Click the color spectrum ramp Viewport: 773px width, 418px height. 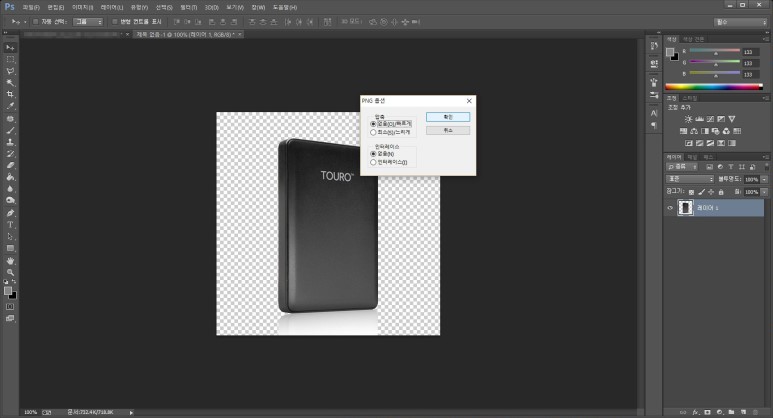(714, 87)
